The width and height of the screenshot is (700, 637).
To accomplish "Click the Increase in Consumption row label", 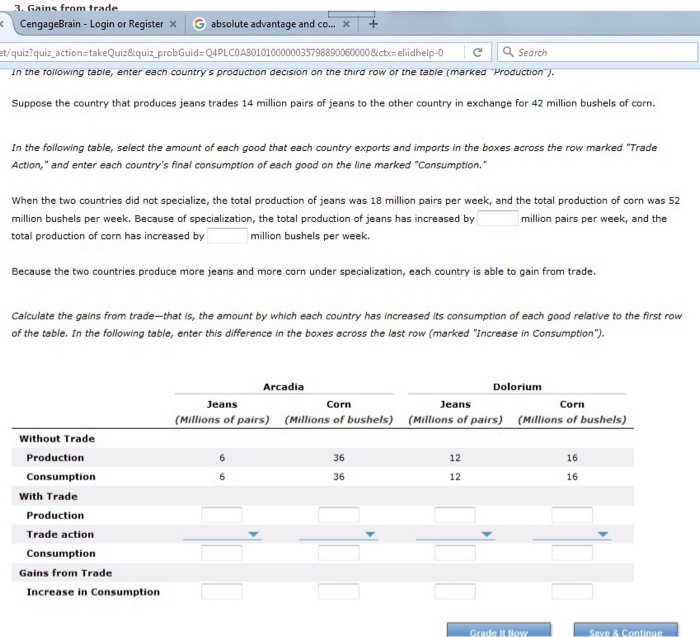I will tap(93, 592).
